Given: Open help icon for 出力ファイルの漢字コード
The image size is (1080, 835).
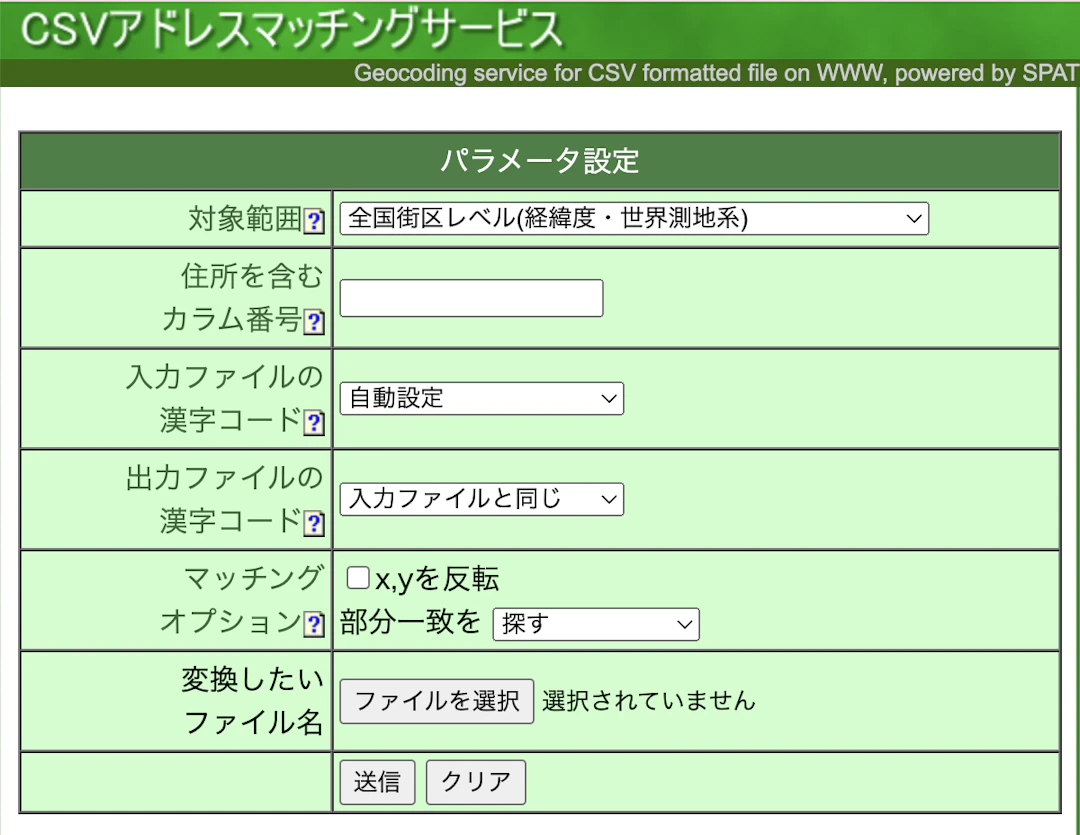Looking at the screenshot, I should (314, 524).
